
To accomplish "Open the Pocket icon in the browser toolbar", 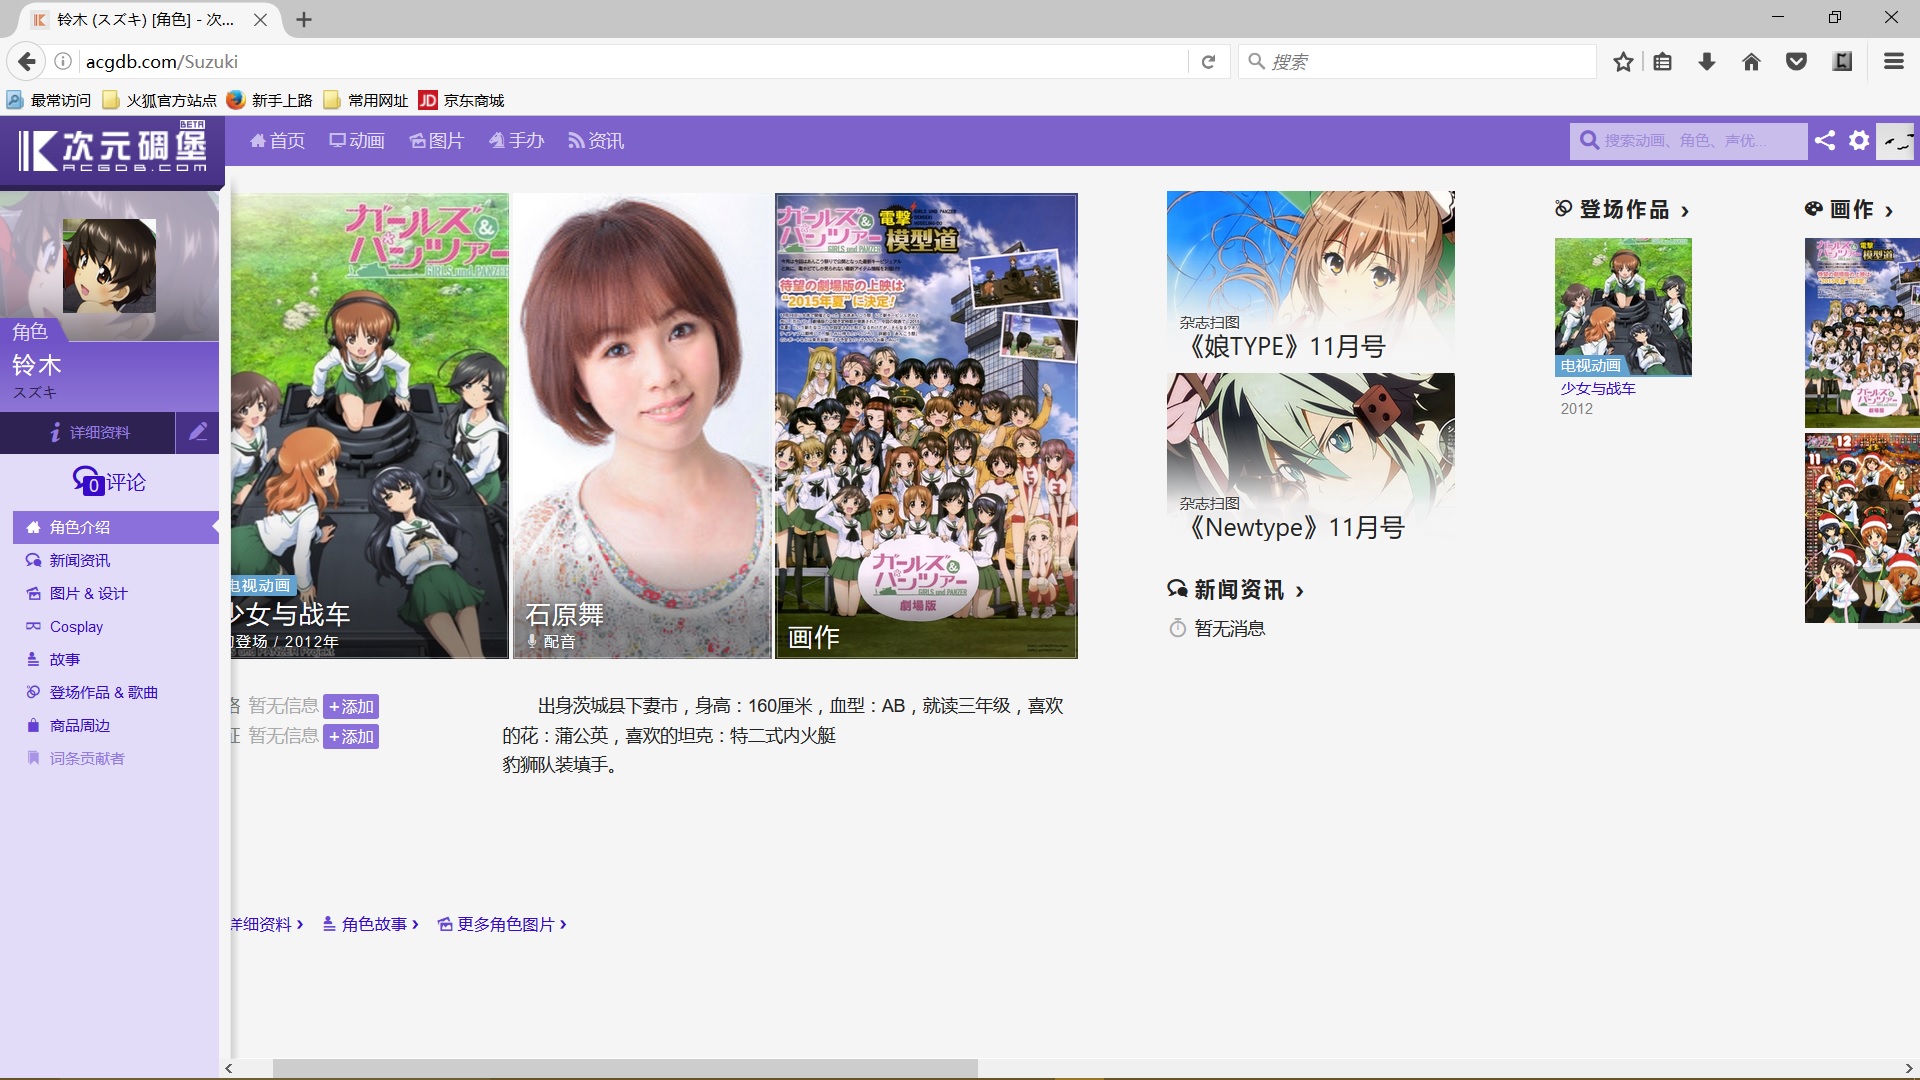I will click(x=1796, y=62).
